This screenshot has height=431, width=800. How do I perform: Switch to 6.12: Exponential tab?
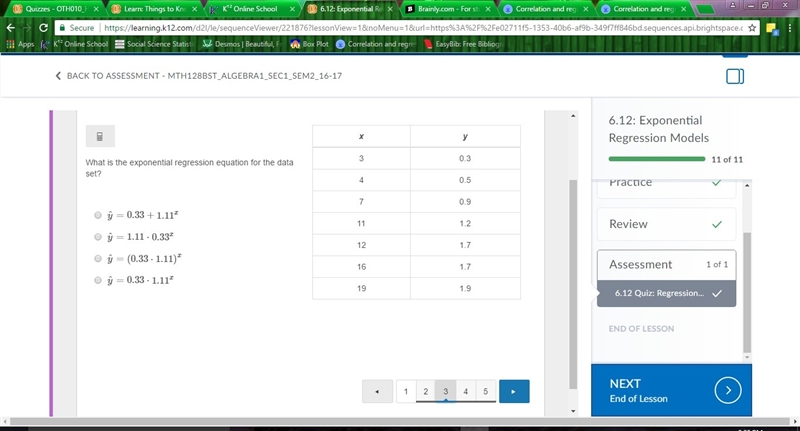click(x=351, y=9)
